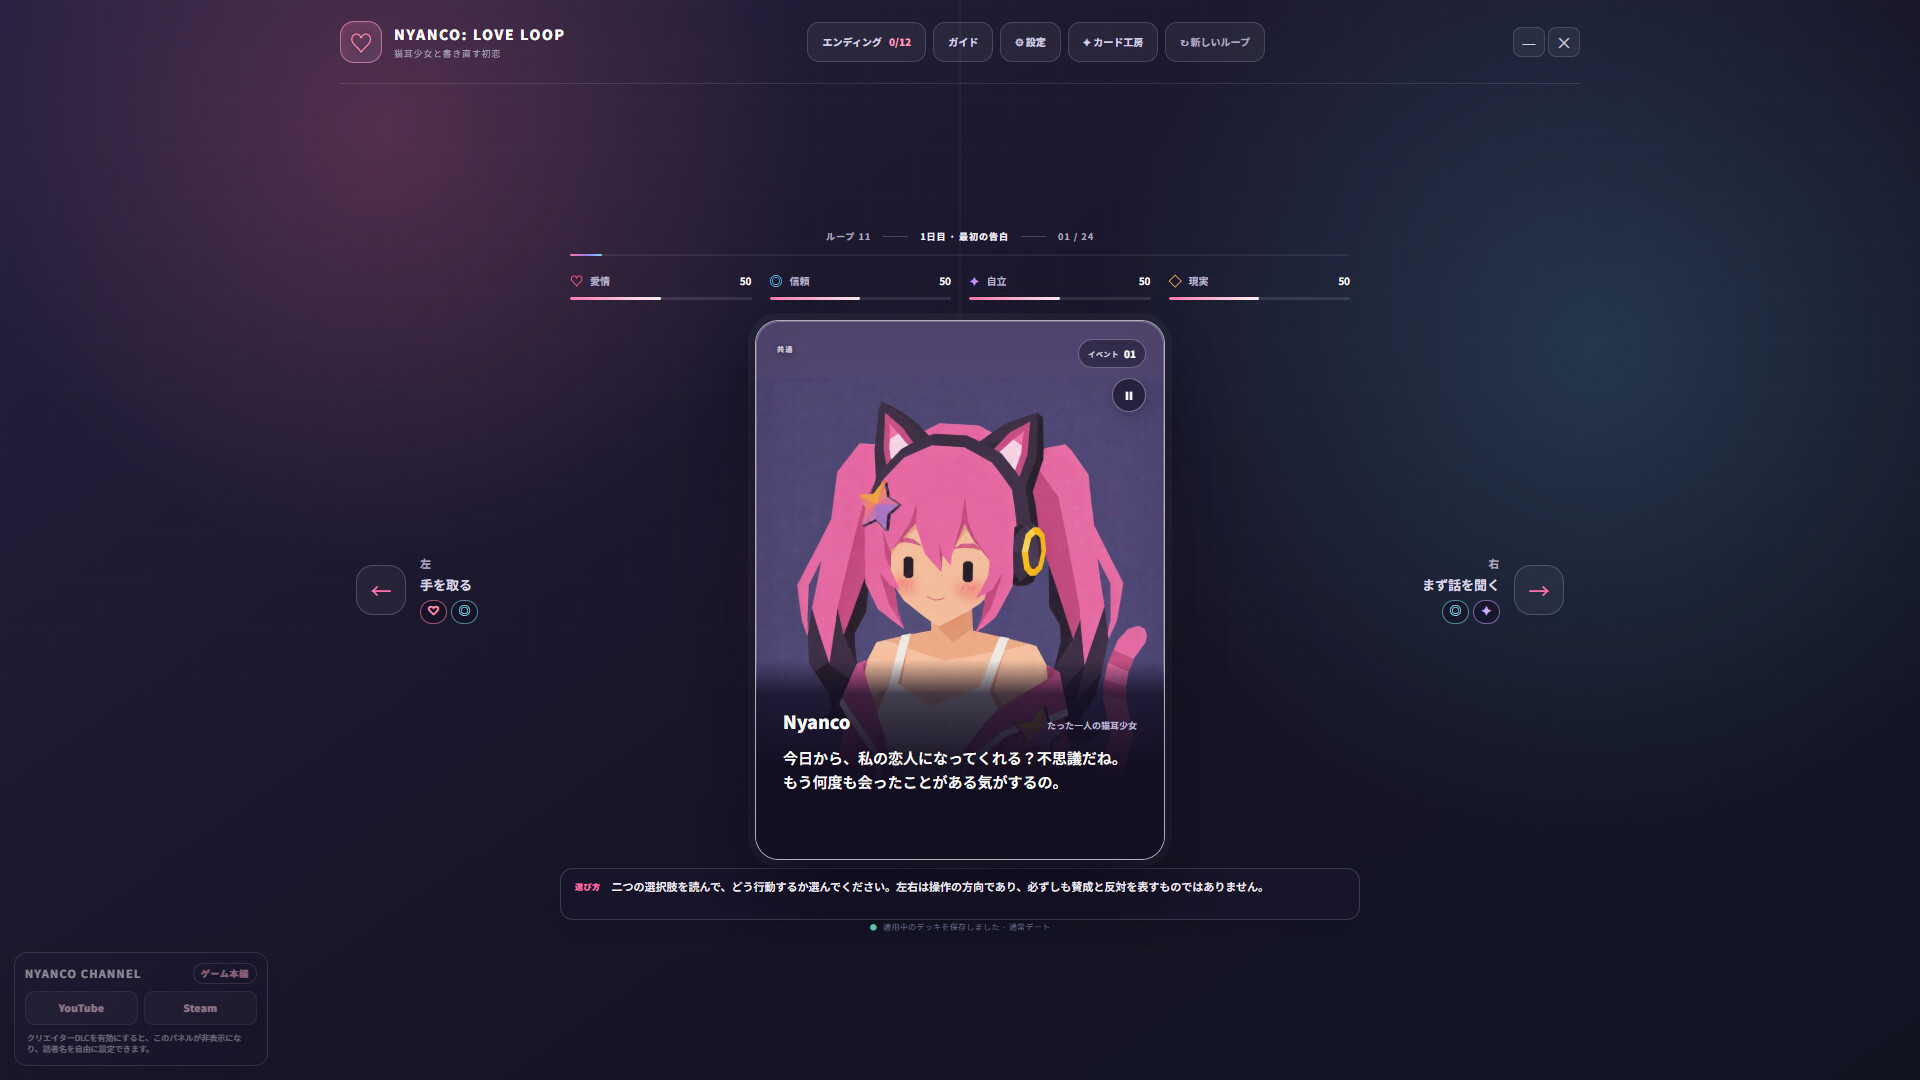Open the エンディング 0/12 list
This screenshot has width=1920, height=1080.
(x=866, y=42)
